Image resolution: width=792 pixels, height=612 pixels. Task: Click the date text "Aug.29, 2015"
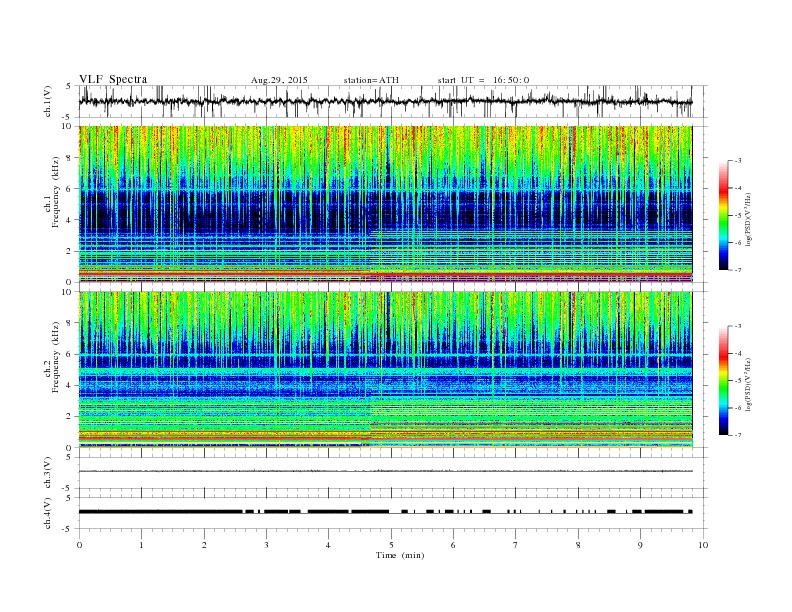[x=279, y=80]
